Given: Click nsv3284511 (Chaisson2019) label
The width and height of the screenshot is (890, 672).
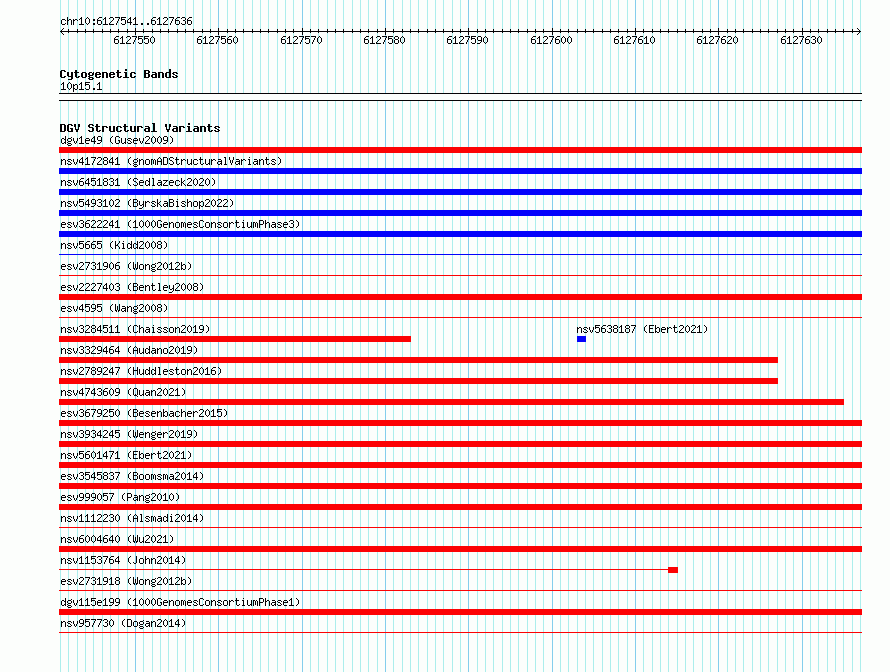Looking at the screenshot, I should click(x=135, y=329).
